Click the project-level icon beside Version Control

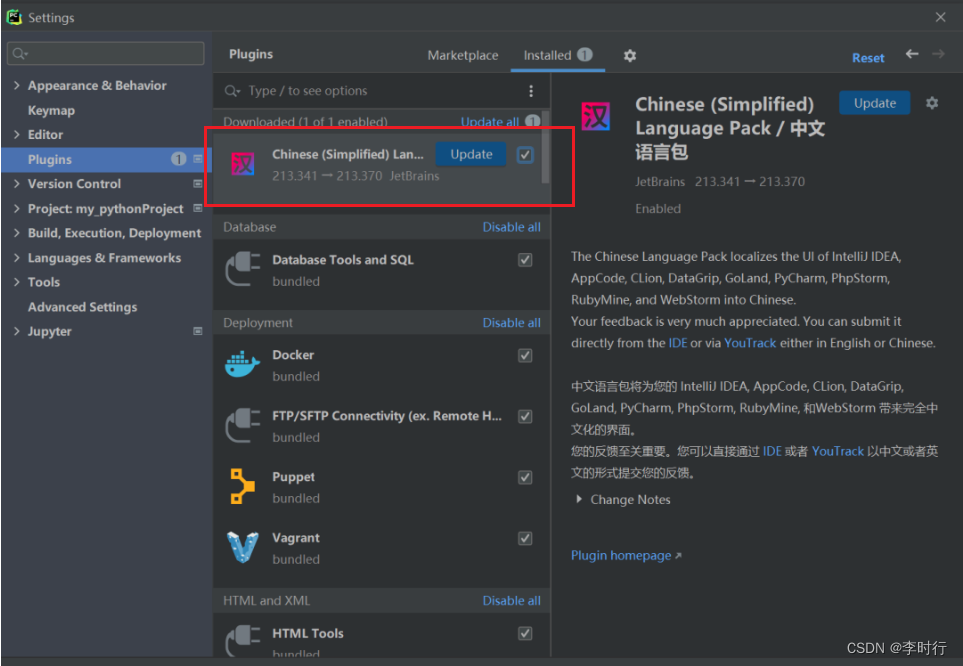point(198,184)
